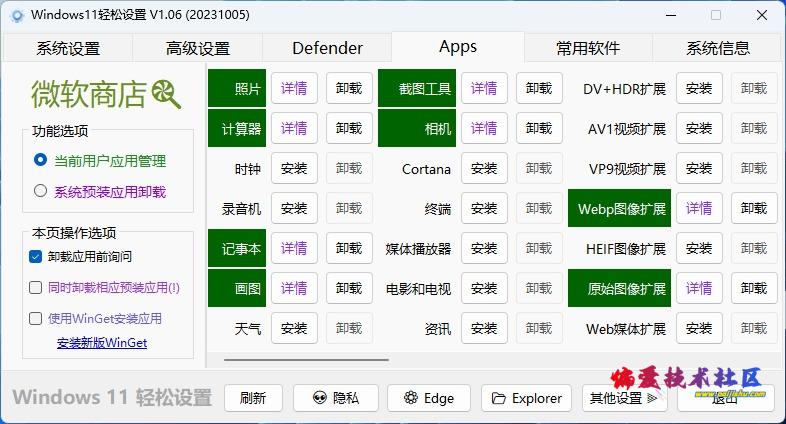Install AV1视频扩展

699,128
